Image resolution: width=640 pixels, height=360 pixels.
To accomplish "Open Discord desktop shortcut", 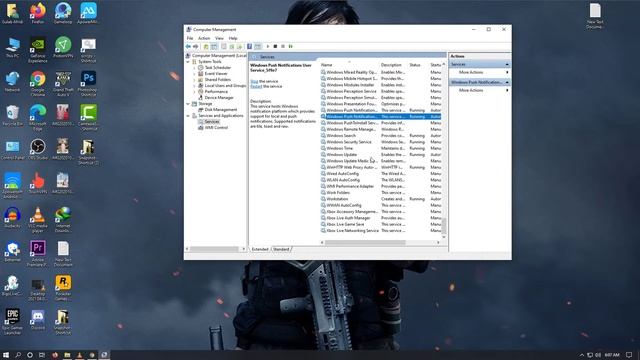I will (38, 320).
